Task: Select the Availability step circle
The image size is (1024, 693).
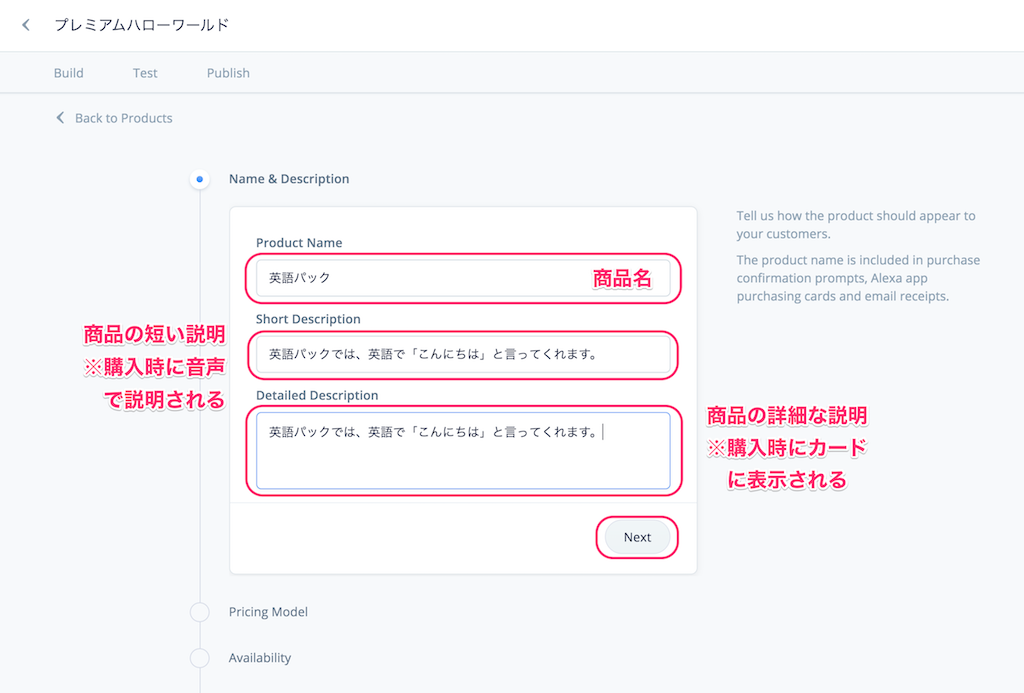Action: pyautogui.click(x=199, y=658)
